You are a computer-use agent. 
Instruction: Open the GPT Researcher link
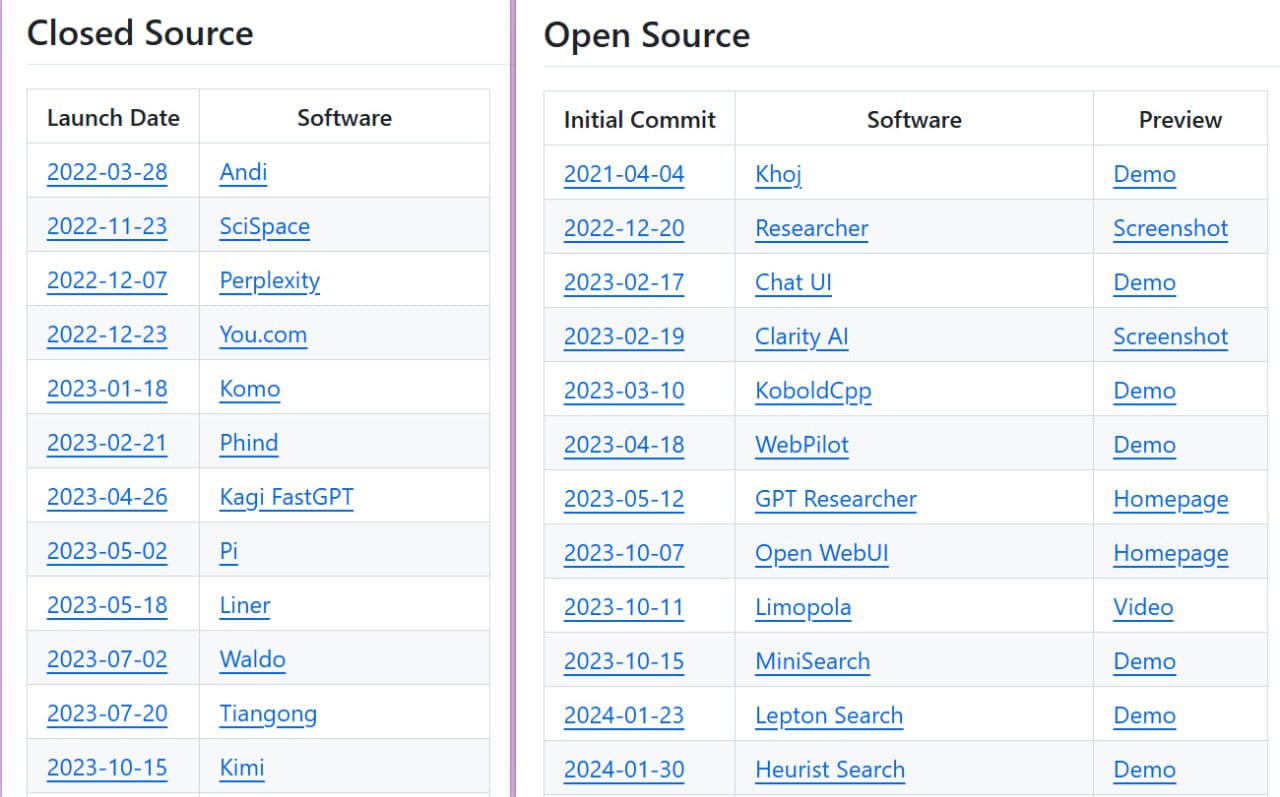point(836,498)
